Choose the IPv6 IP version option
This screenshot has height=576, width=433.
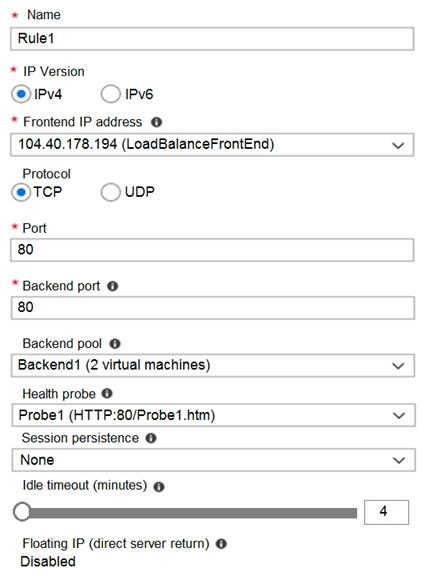[x=111, y=94]
